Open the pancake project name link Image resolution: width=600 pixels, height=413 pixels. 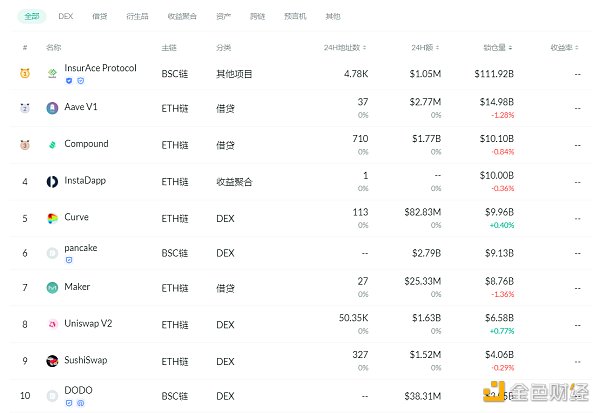80,247
